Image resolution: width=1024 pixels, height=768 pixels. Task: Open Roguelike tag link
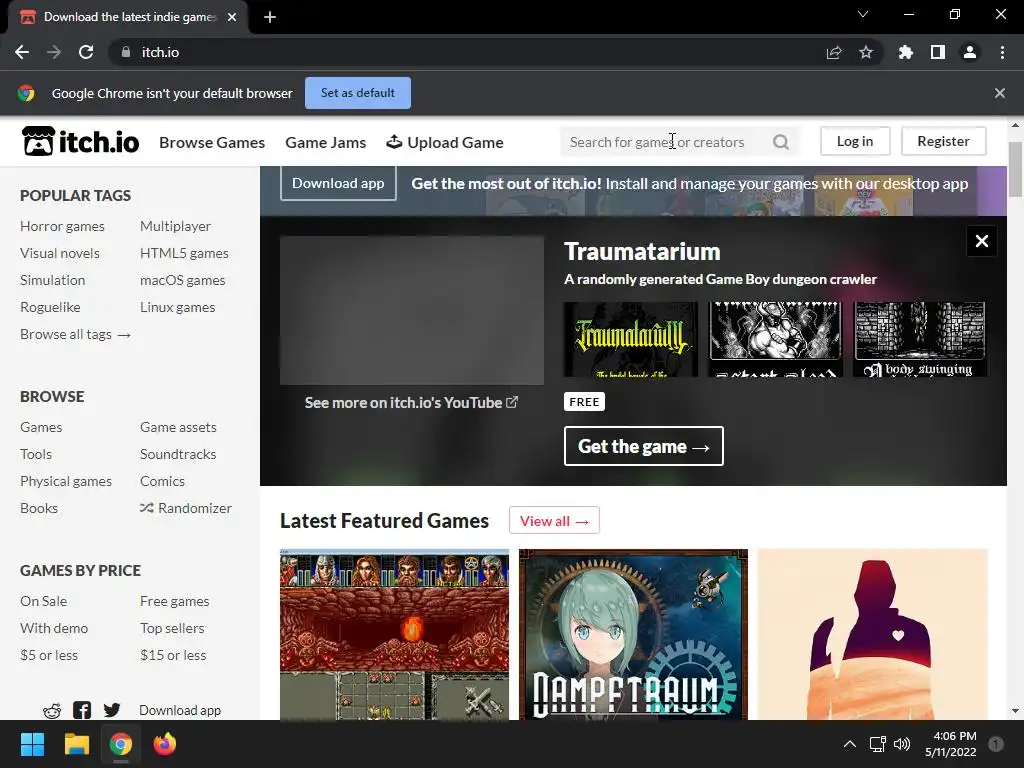[50, 307]
